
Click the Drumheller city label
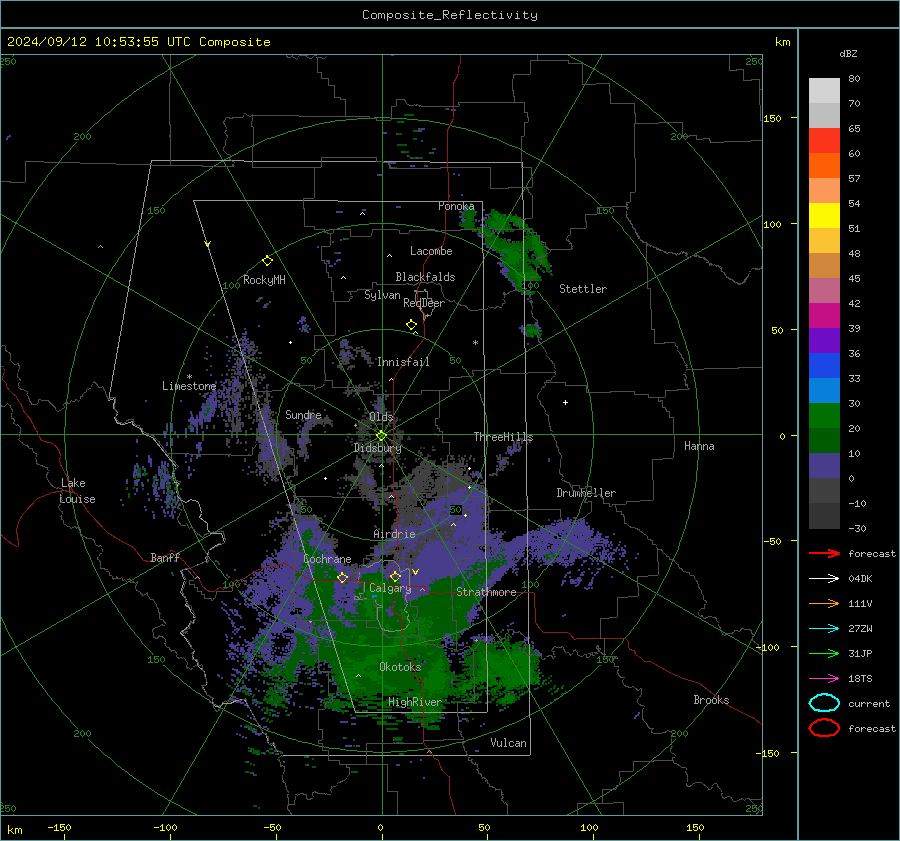[586, 493]
